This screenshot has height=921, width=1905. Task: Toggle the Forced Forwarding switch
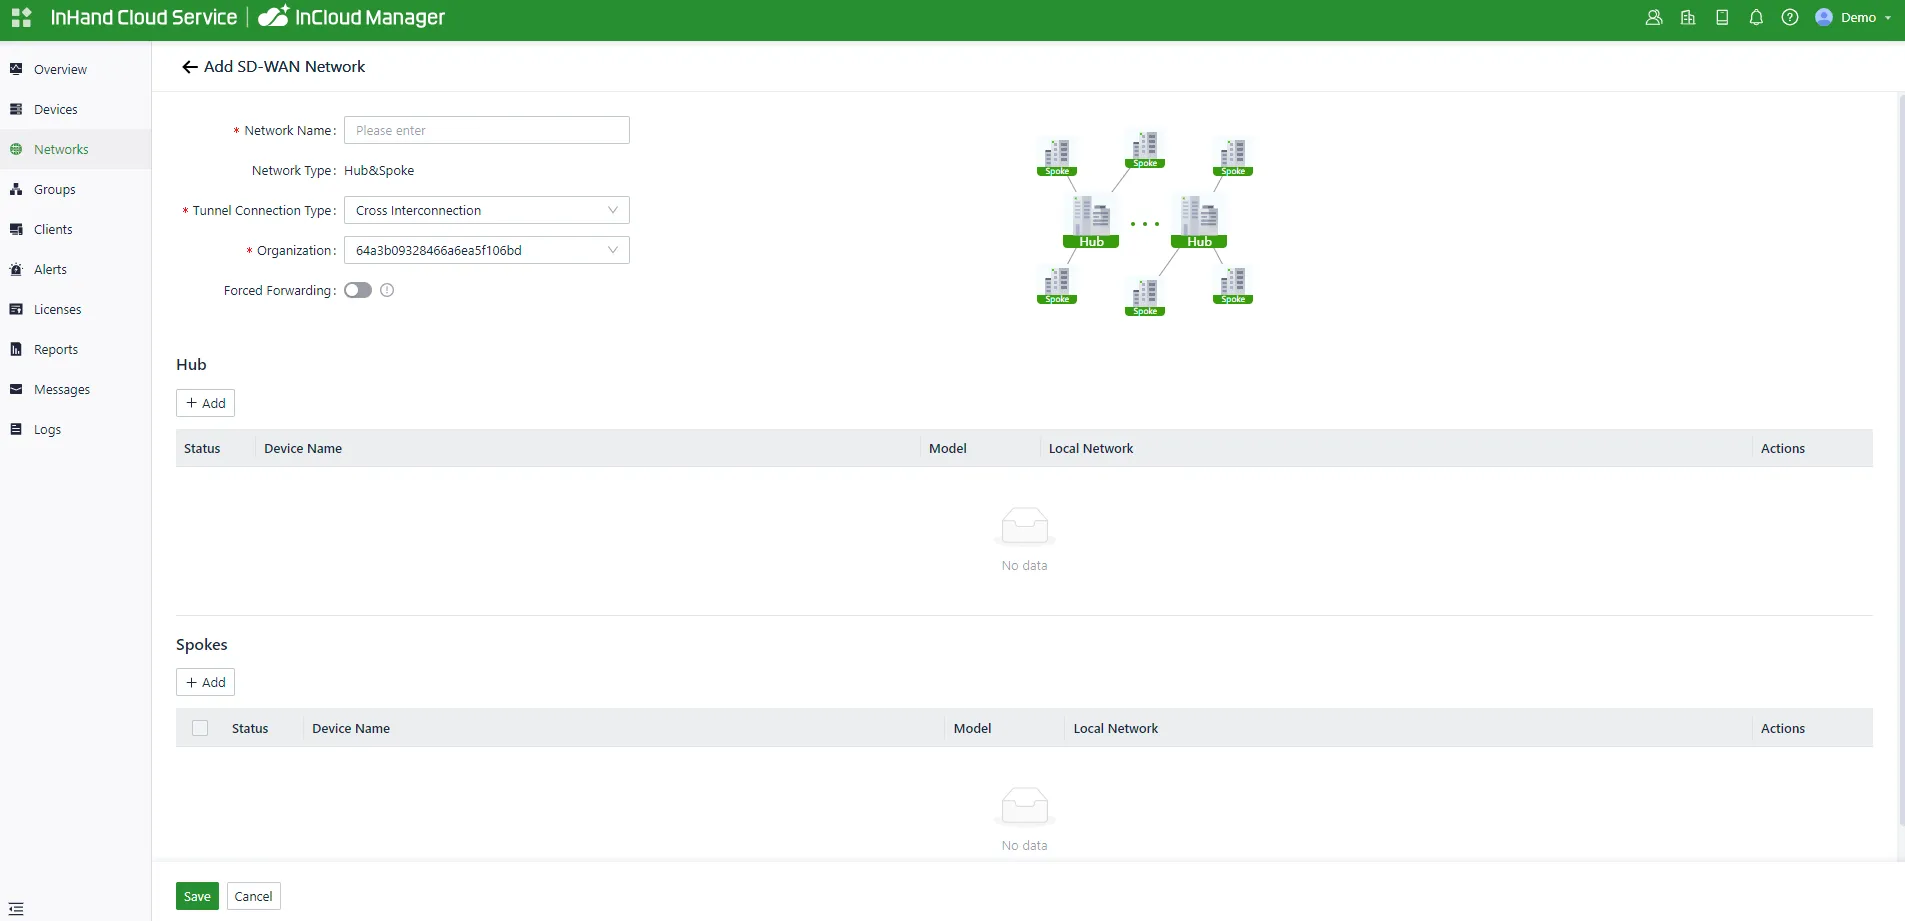click(358, 290)
